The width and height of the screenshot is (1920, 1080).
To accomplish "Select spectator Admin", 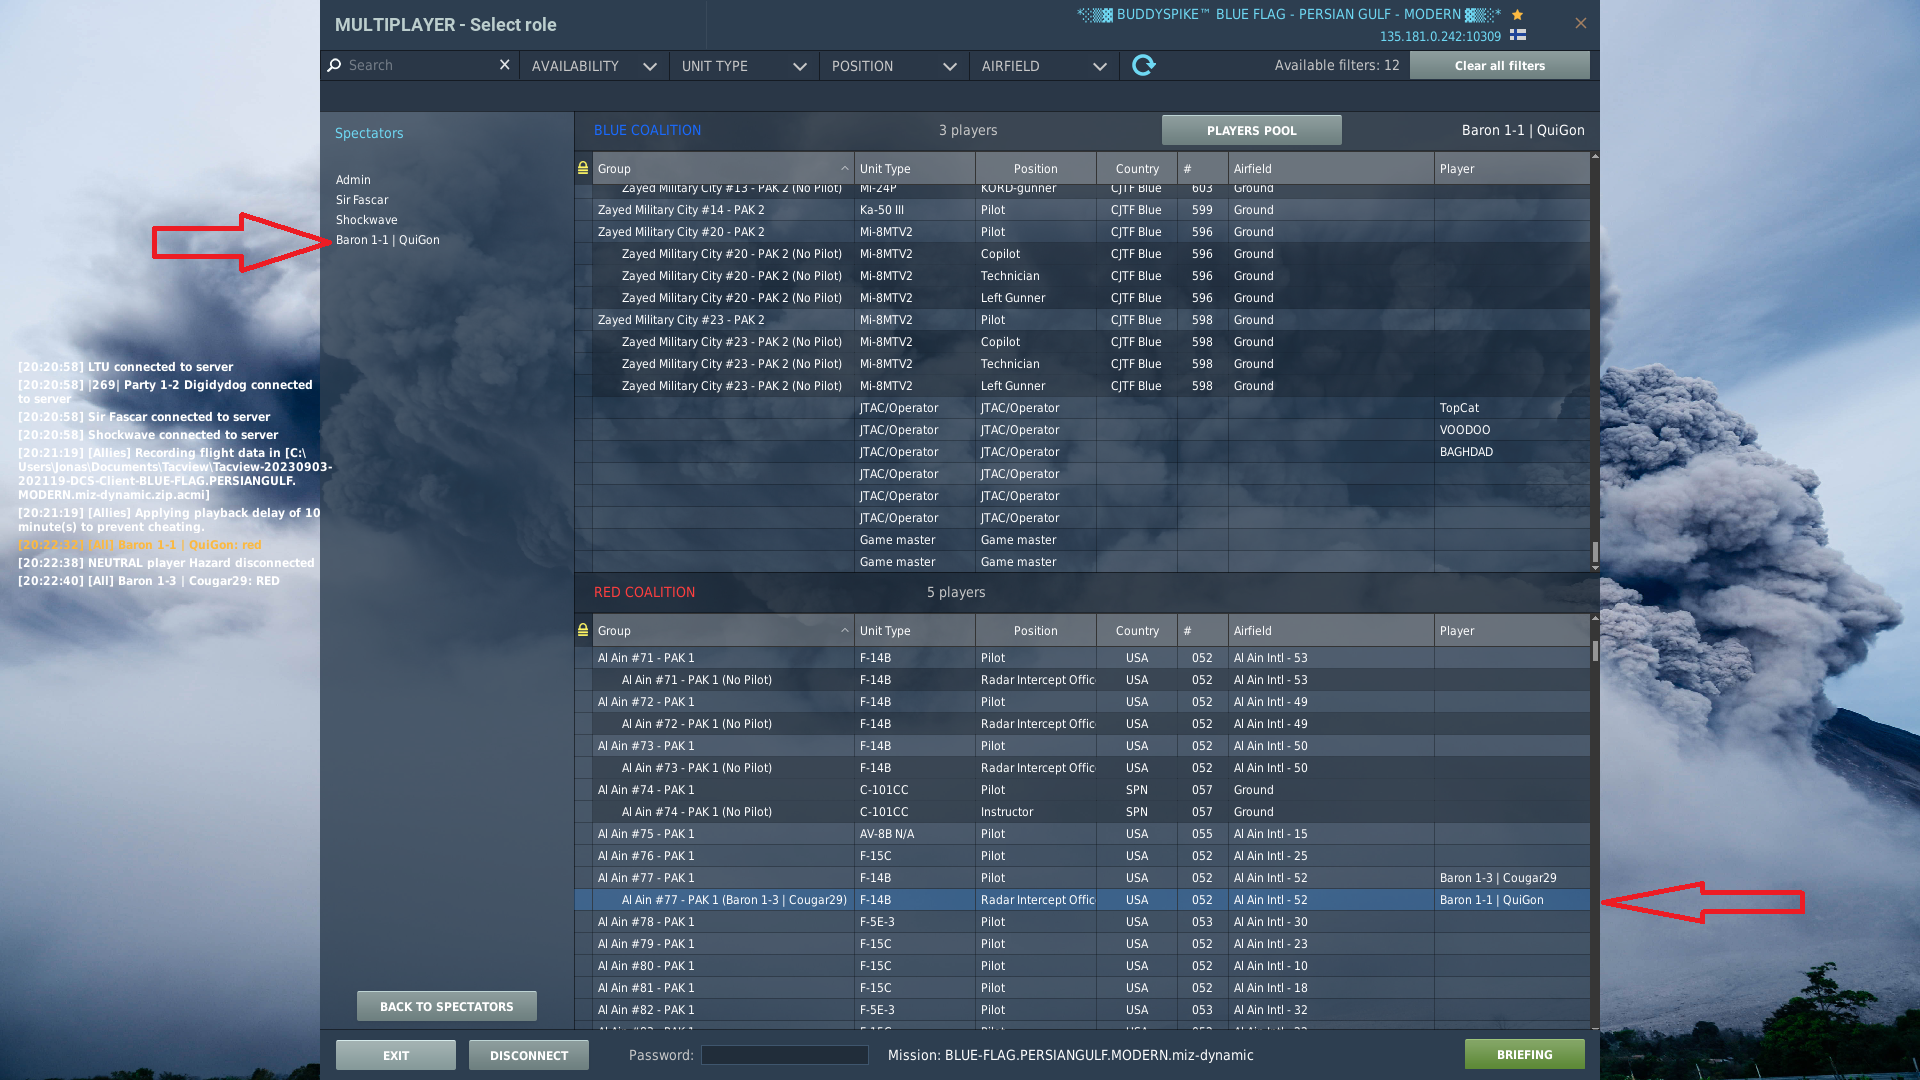I will pos(353,180).
